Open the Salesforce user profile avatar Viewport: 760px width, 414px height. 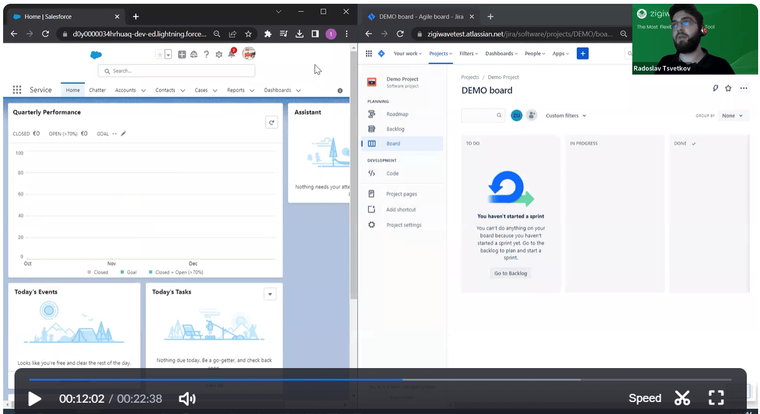pyautogui.click(x=249, y=54)
